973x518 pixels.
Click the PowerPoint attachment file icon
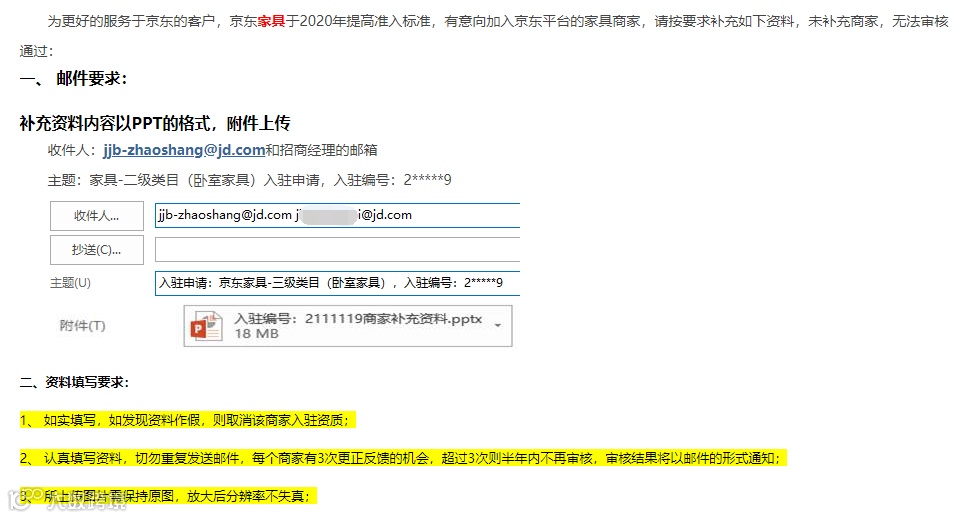tap(207, 326)
